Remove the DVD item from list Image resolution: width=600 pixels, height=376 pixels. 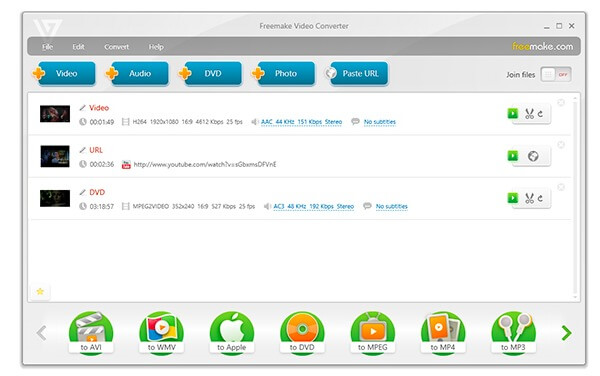[561, 187]
